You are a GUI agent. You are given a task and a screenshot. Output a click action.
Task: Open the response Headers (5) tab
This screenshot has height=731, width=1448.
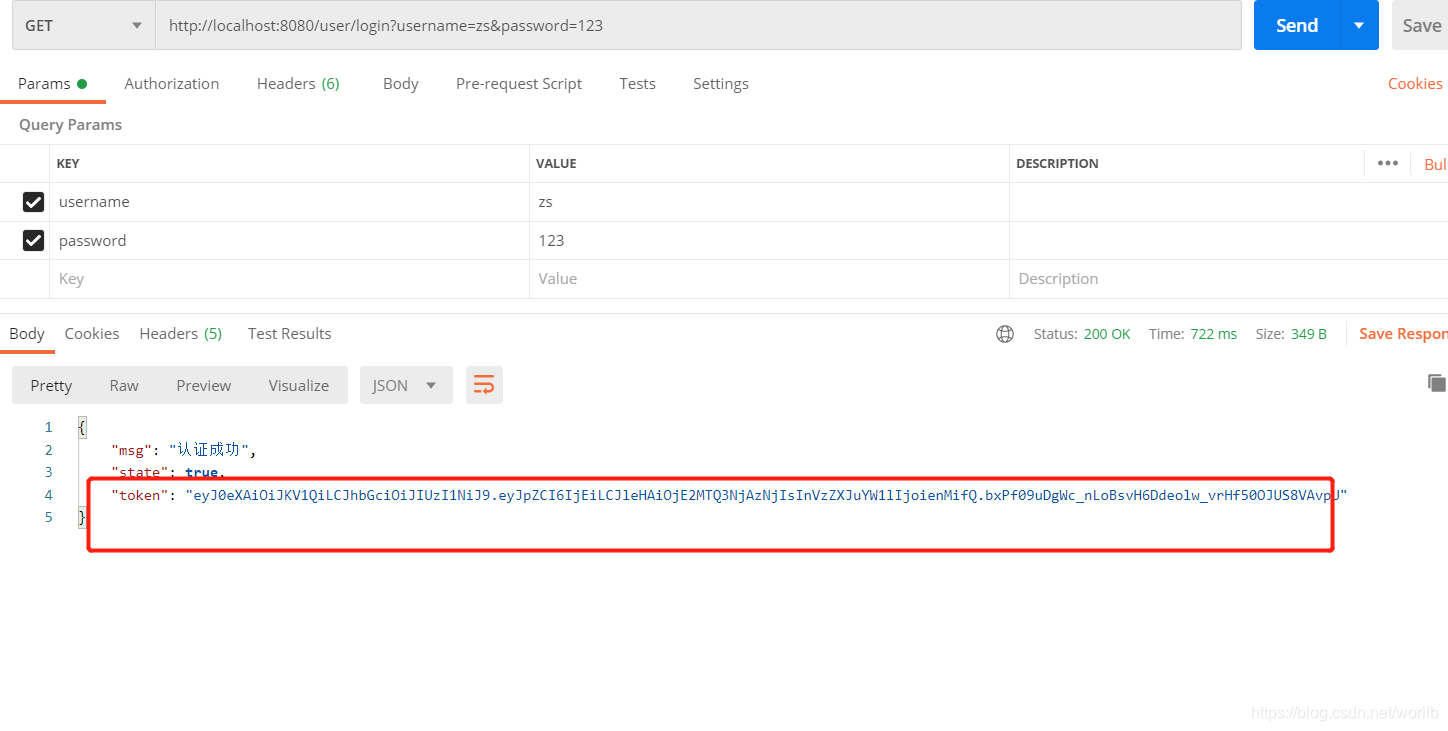click(x=181, y=333)
